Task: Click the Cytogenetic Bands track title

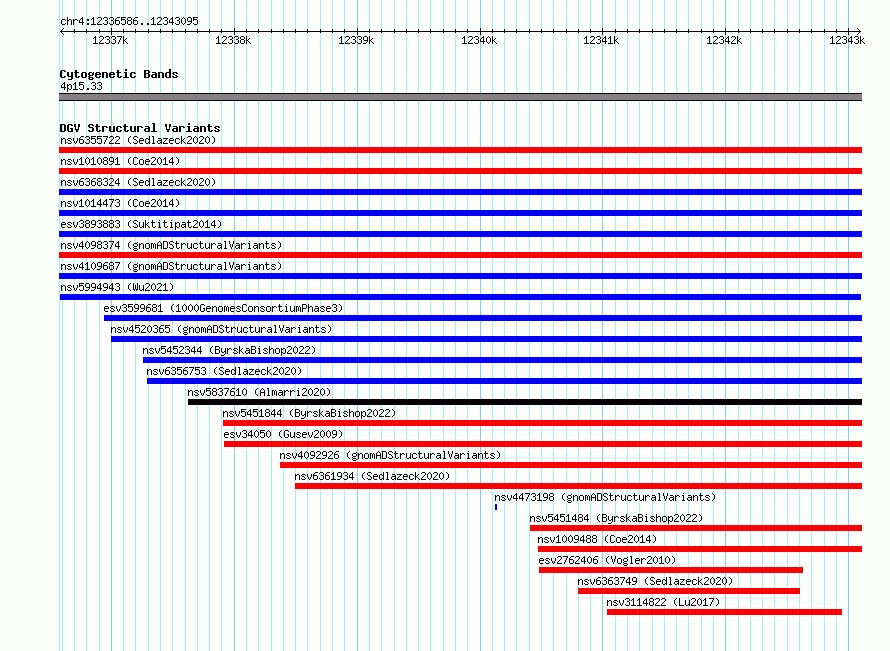Action: [119, 74]
